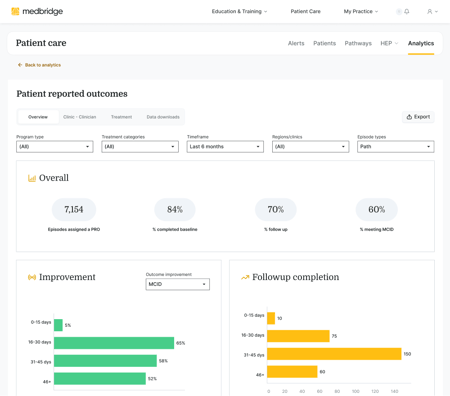Click the Episodes assigned a PRO label
This screenshot has width=450, height=396.
coord(74,229)
